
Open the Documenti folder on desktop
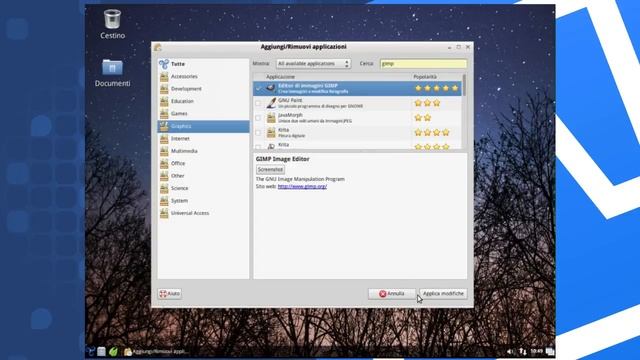(x=112, y=73)
